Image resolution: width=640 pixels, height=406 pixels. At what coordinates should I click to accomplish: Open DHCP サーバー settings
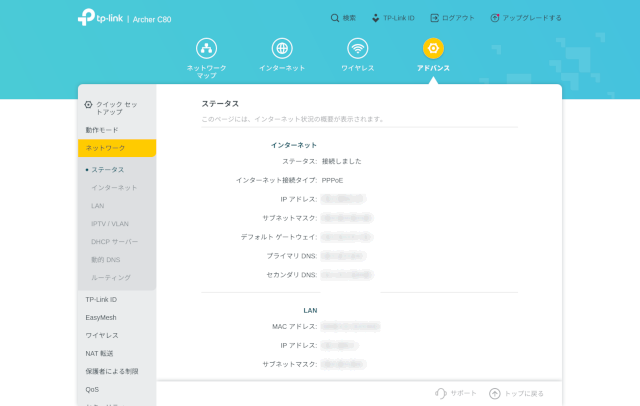pos(117,242)
